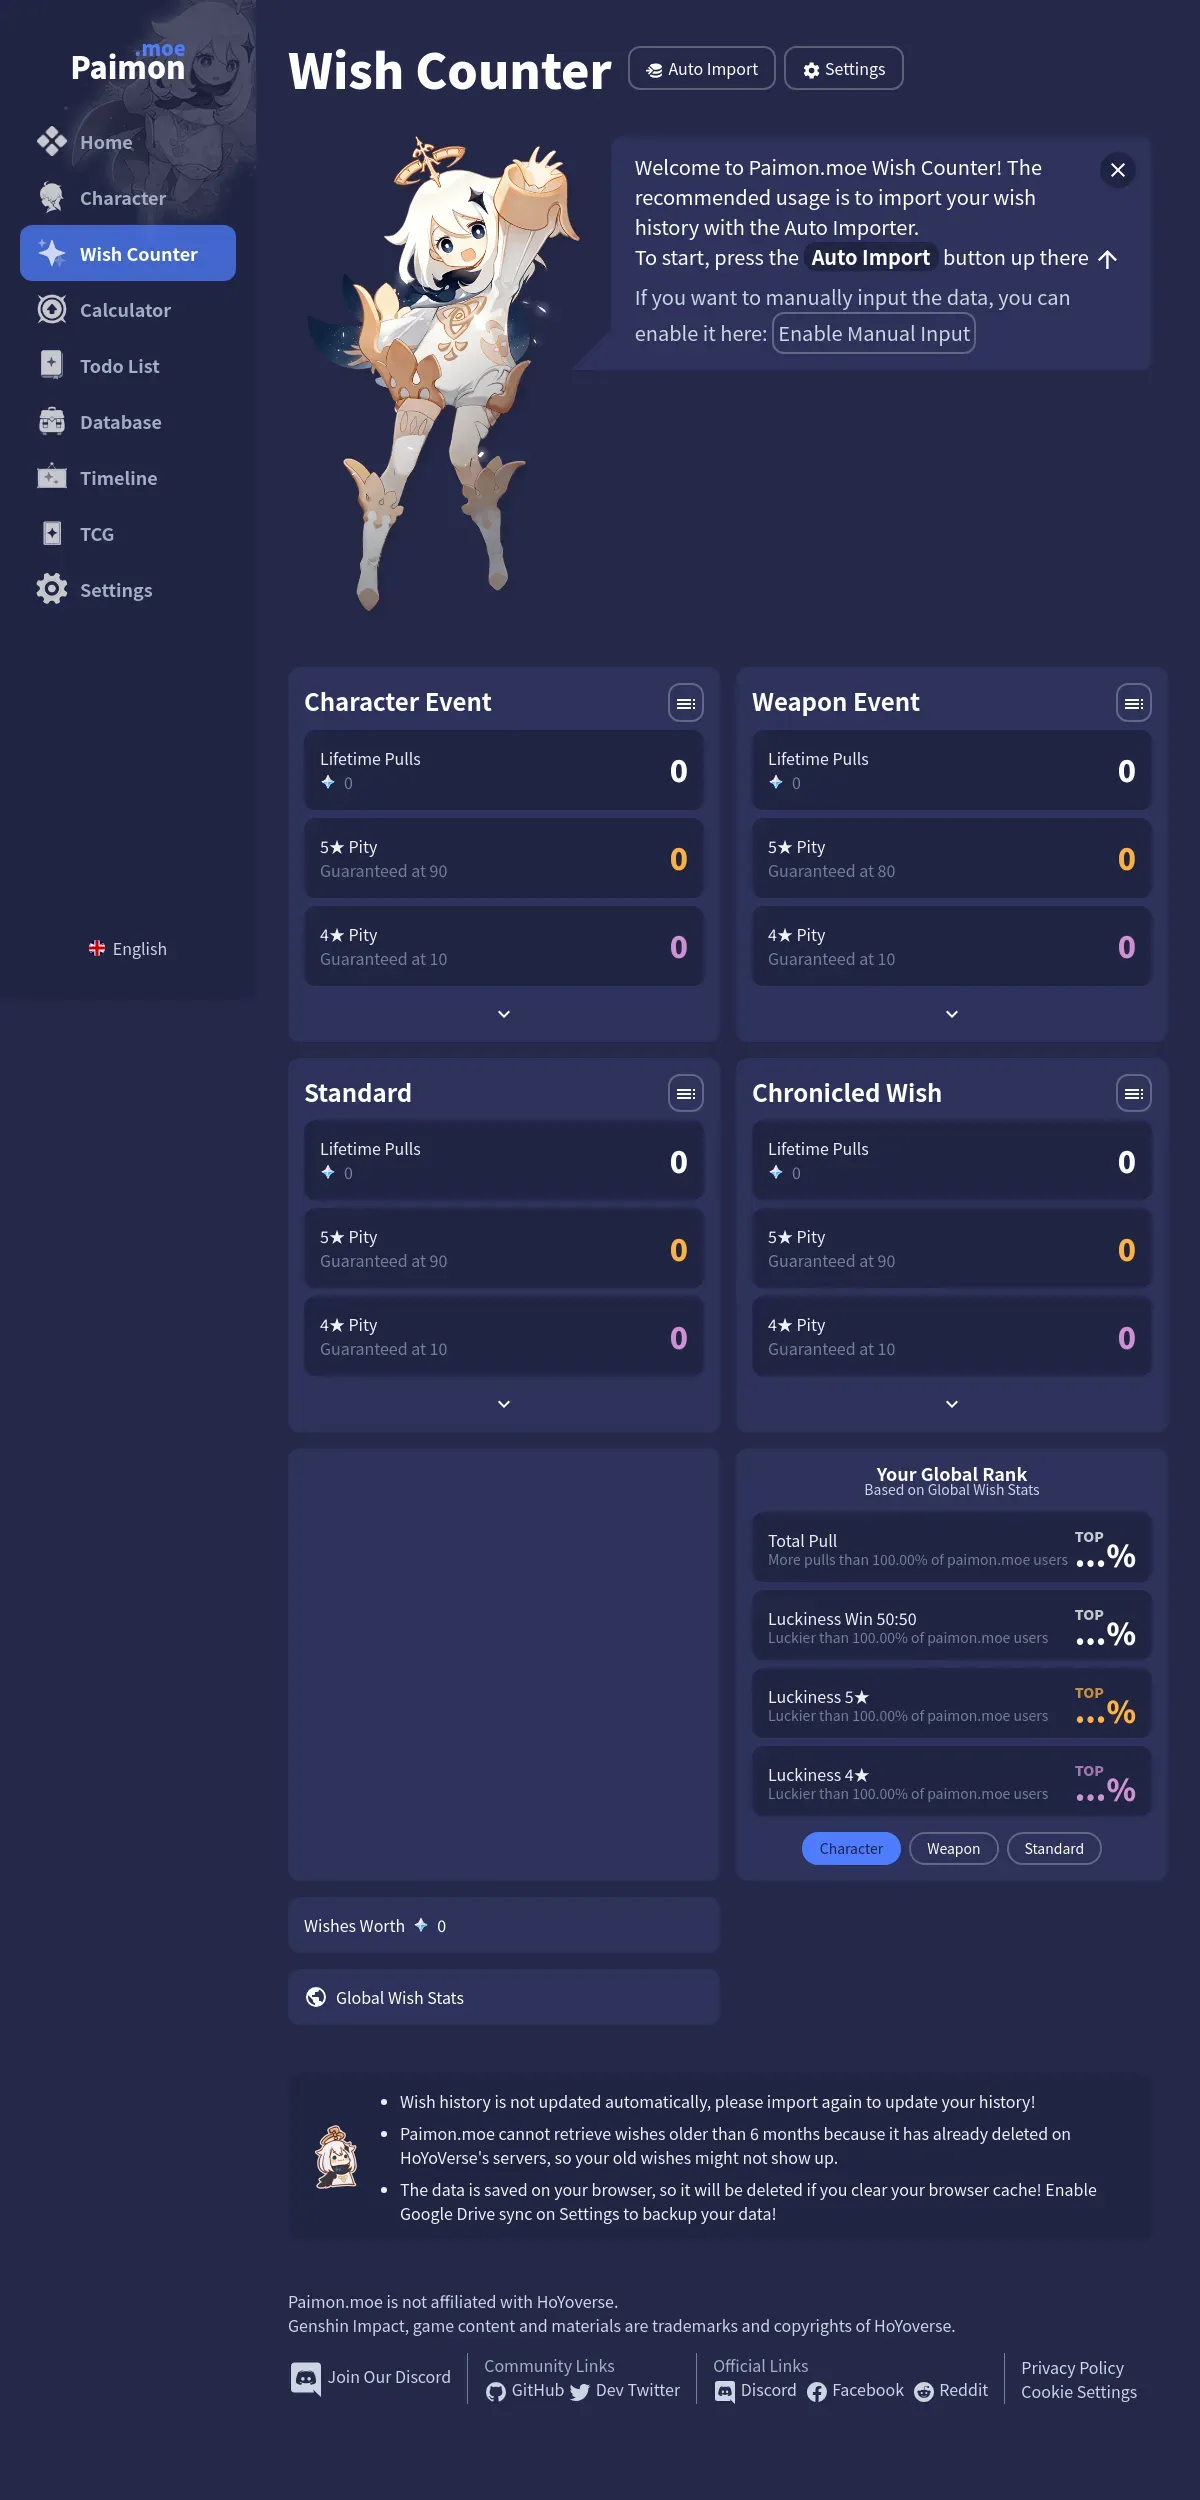Image resolution: width=1200 pixels, height=2500 pixels.
Task: Expand the Character Event details chevron
Action: pos(504,1014)
